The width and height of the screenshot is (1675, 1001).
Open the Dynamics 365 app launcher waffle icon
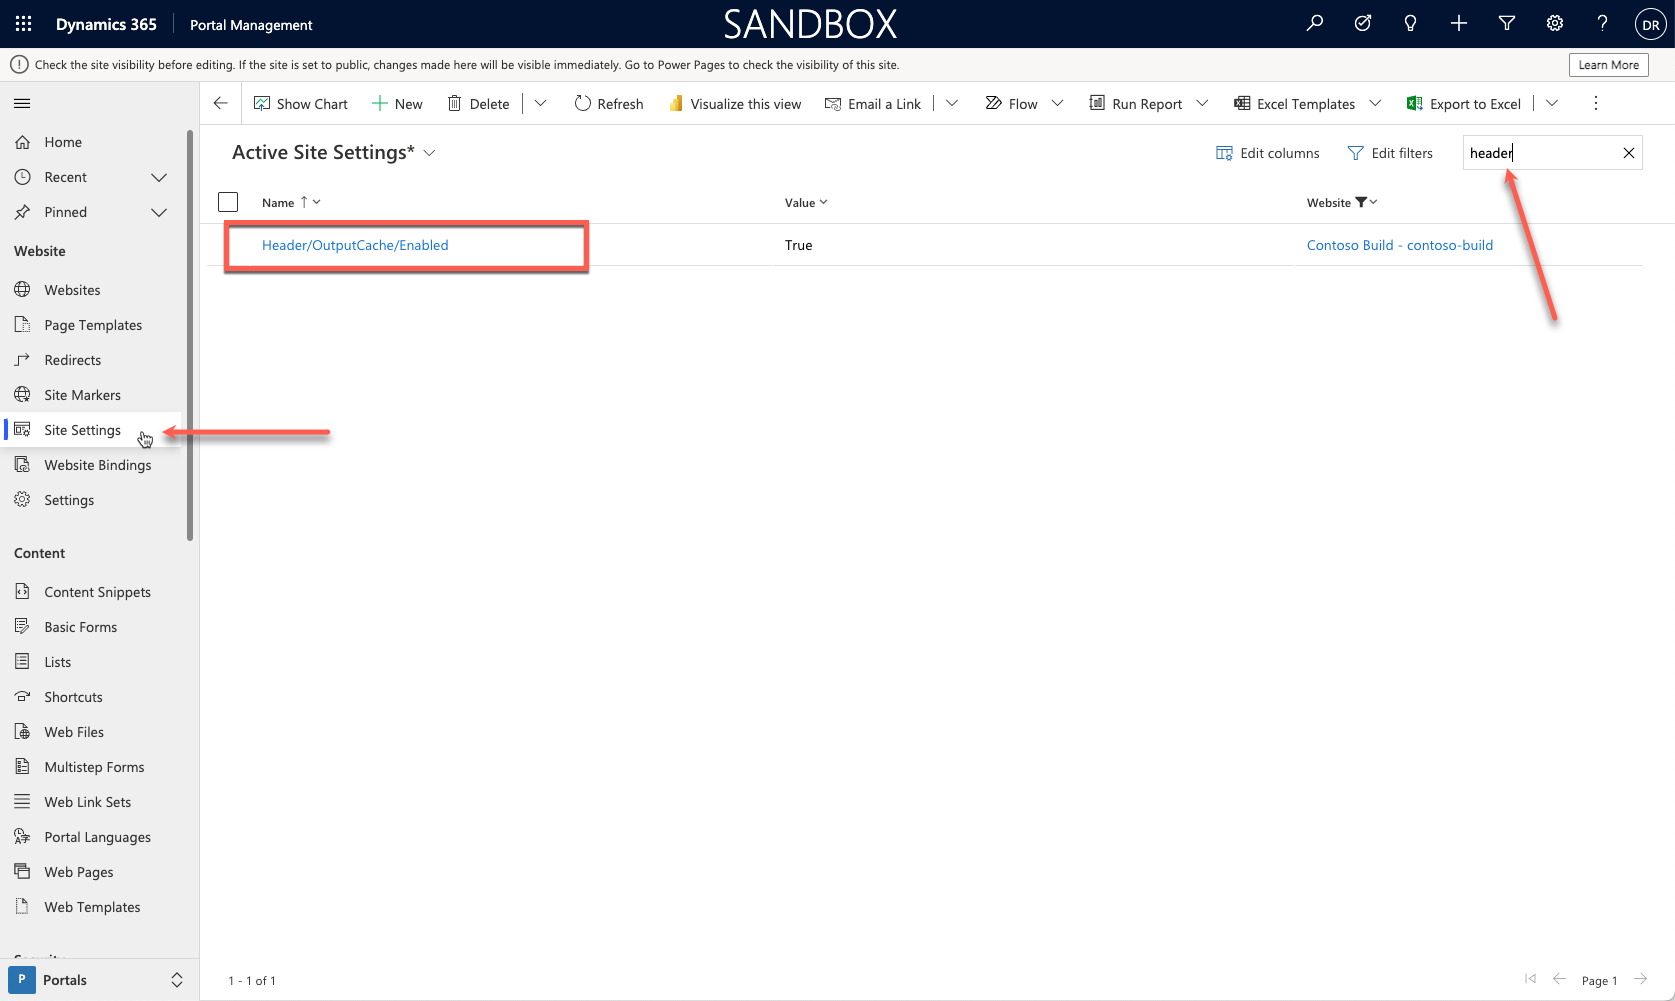[22, 23]
